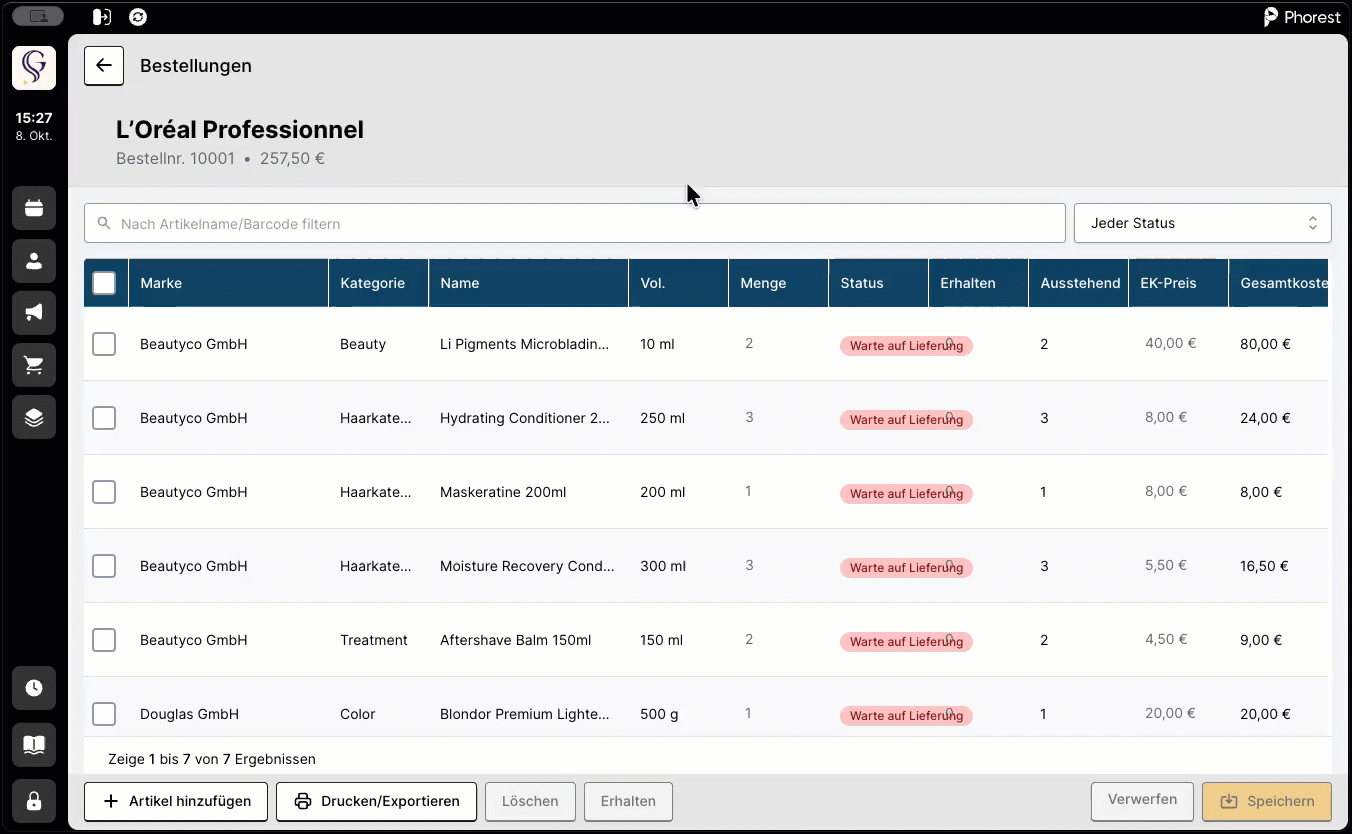The width and height of the screenshot is (1352, 834).
Task: Tick the Aftershave Balm 150ml row checkbox
Action: pos(104,640)
